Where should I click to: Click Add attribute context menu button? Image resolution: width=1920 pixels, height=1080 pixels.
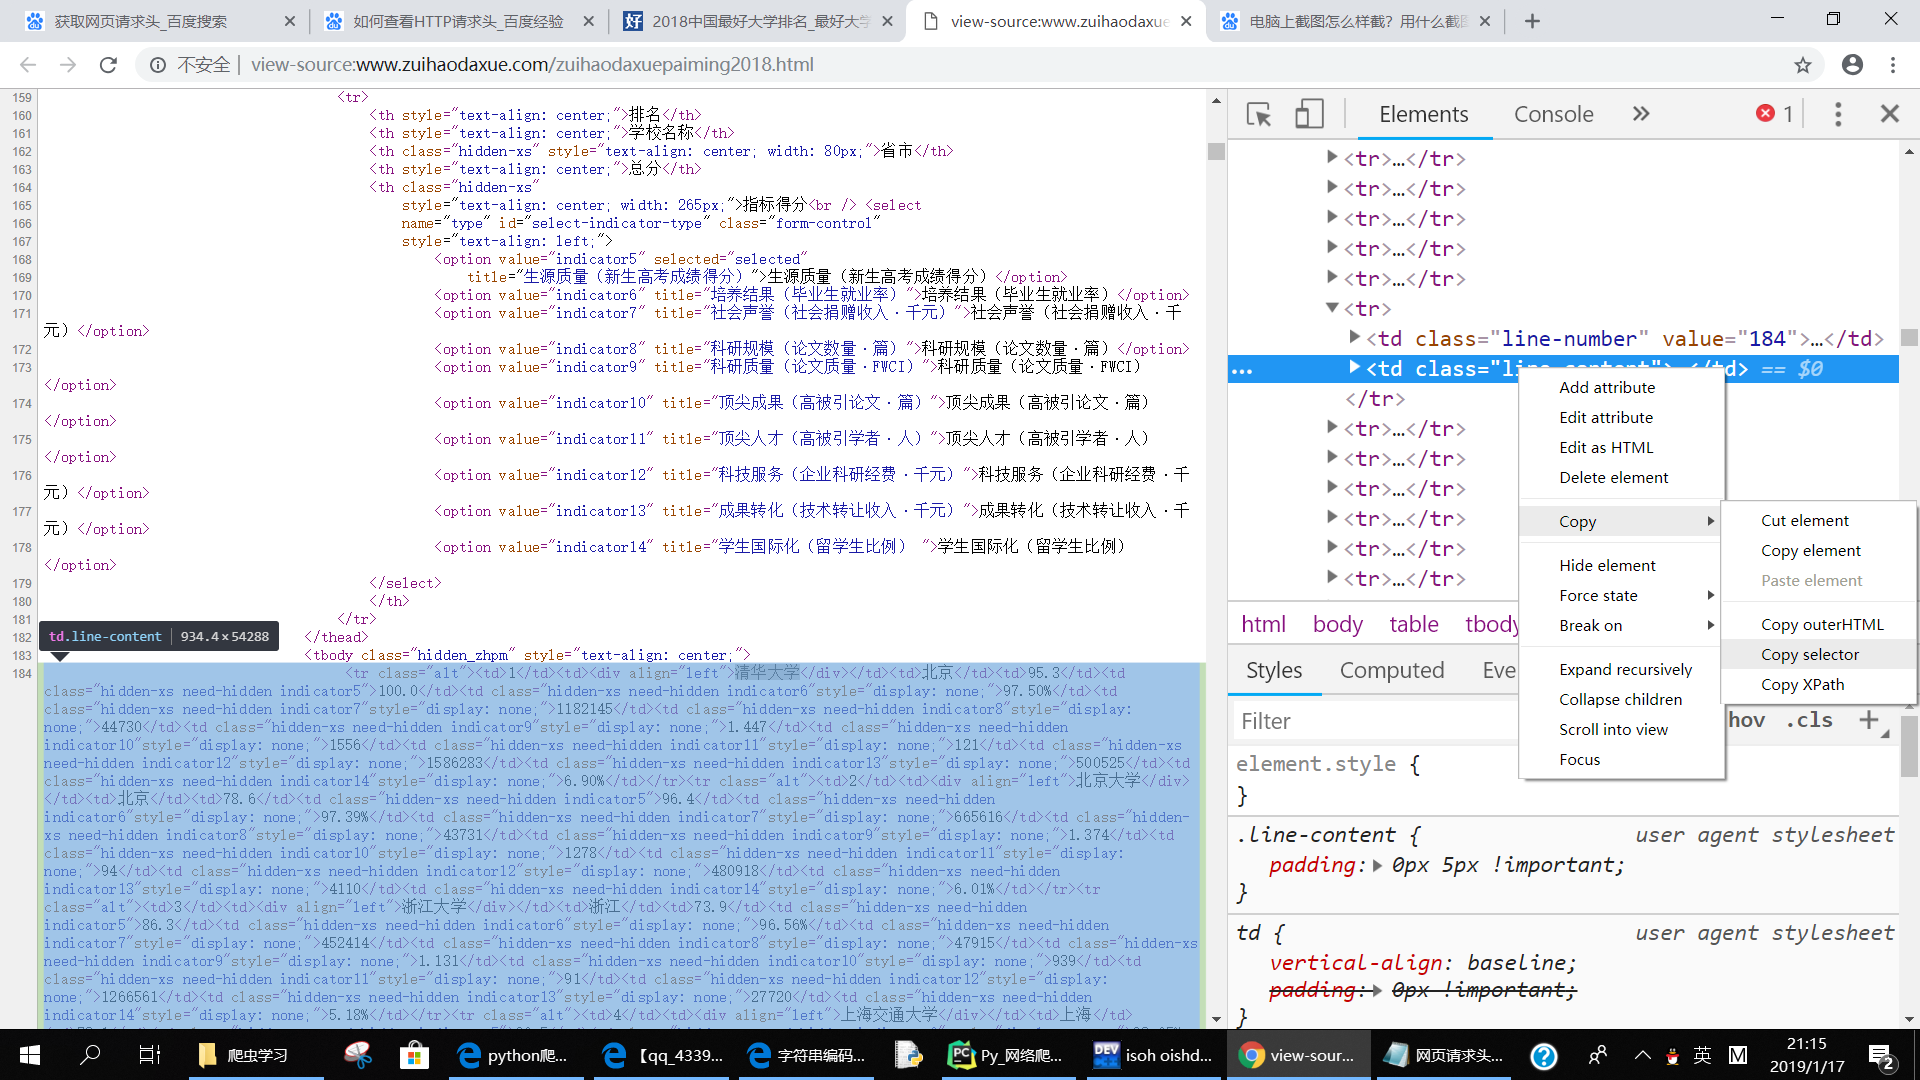tap(1606, 386)
